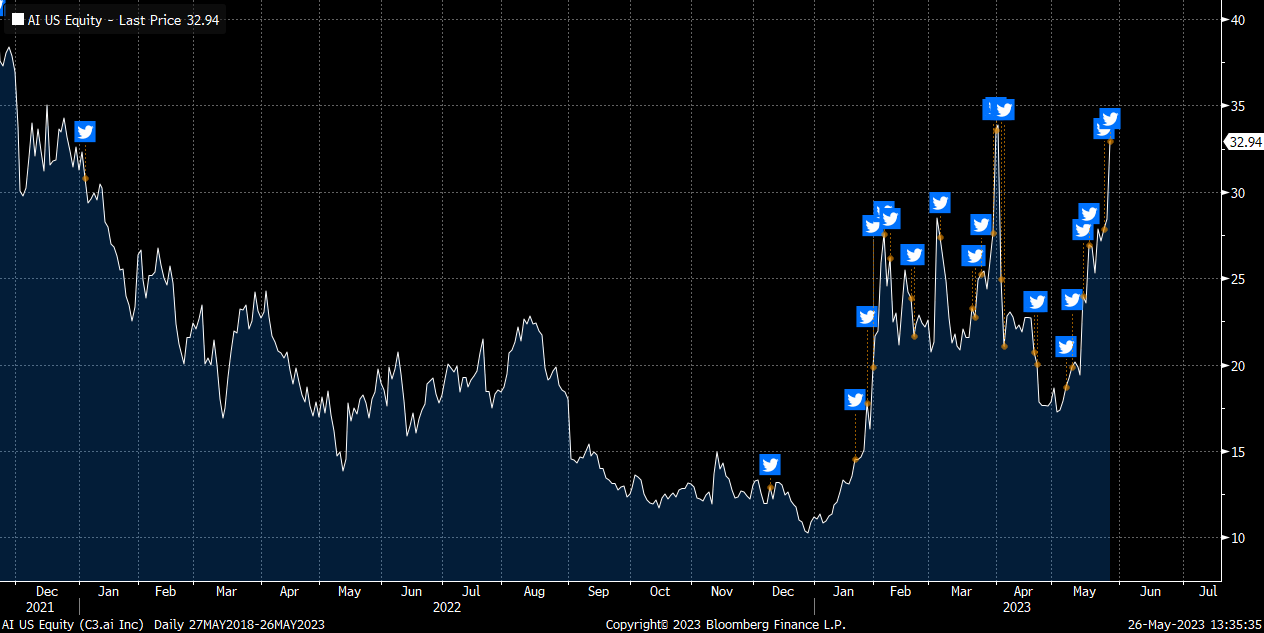
Task: Open the Twitter marker in December 2022
Action: (770, 464)
